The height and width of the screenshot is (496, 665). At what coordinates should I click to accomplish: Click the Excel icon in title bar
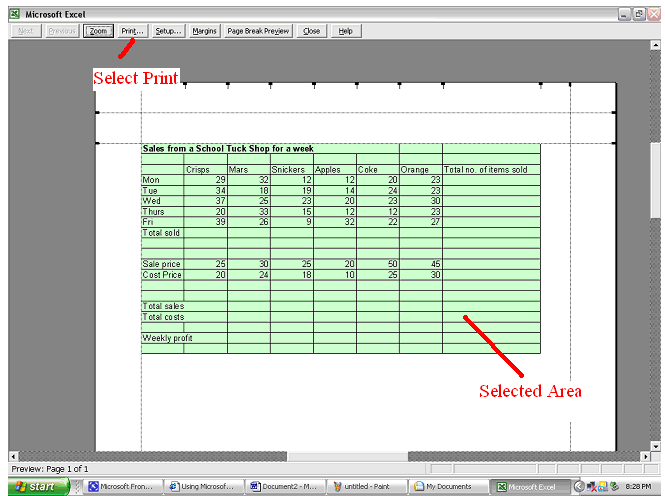13,14
